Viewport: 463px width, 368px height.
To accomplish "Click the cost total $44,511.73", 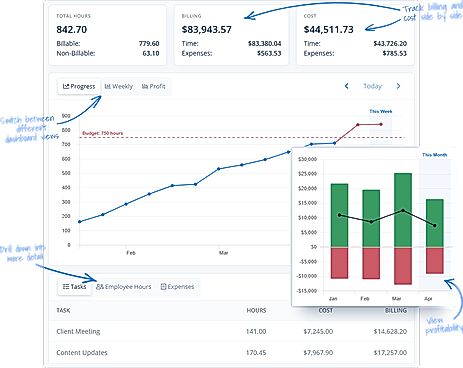I will [x=329, y=30].
